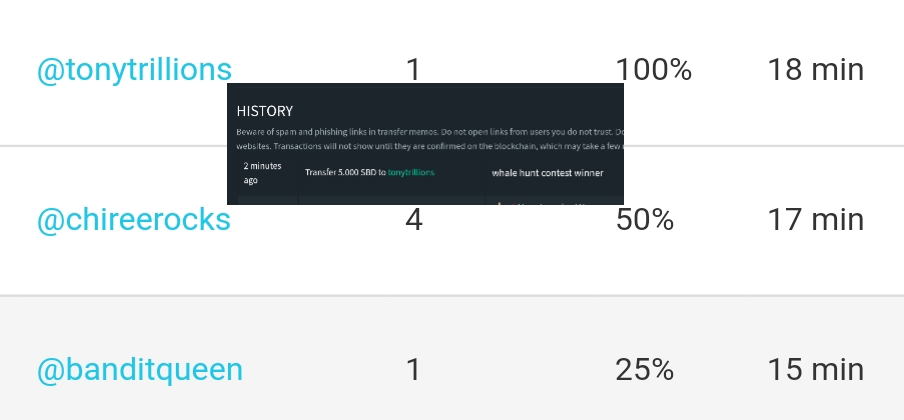Click the 'Transfer 5.000 SBD to' text
This screenshot has height=420, width=904.
tap(345, 172)
